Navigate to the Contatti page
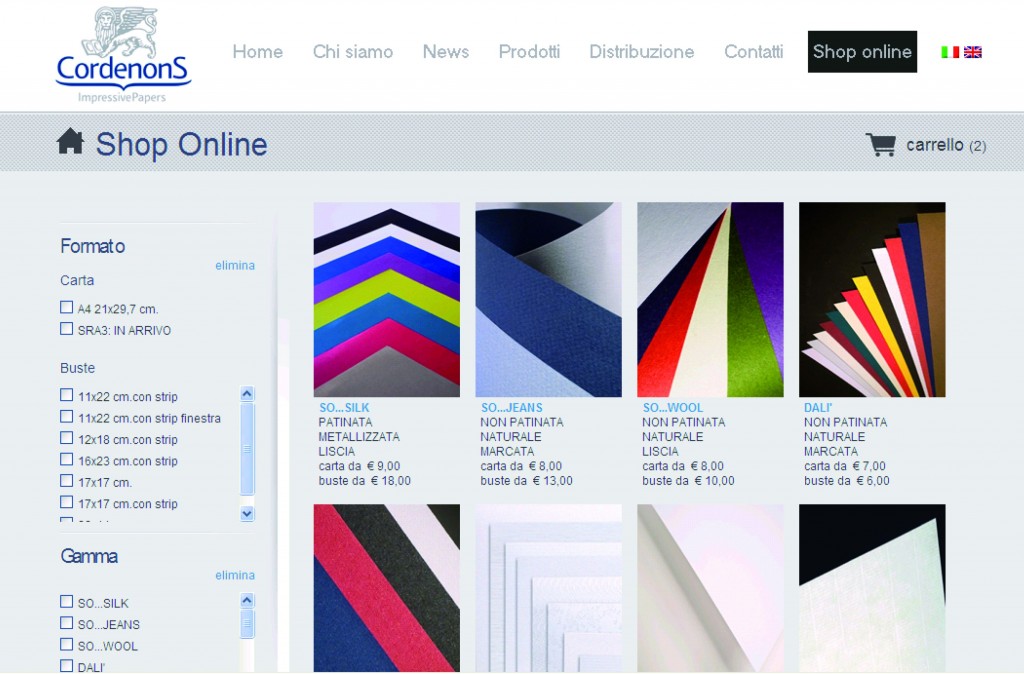This screenshot has width=1024, height=674. tap(753, 52)
